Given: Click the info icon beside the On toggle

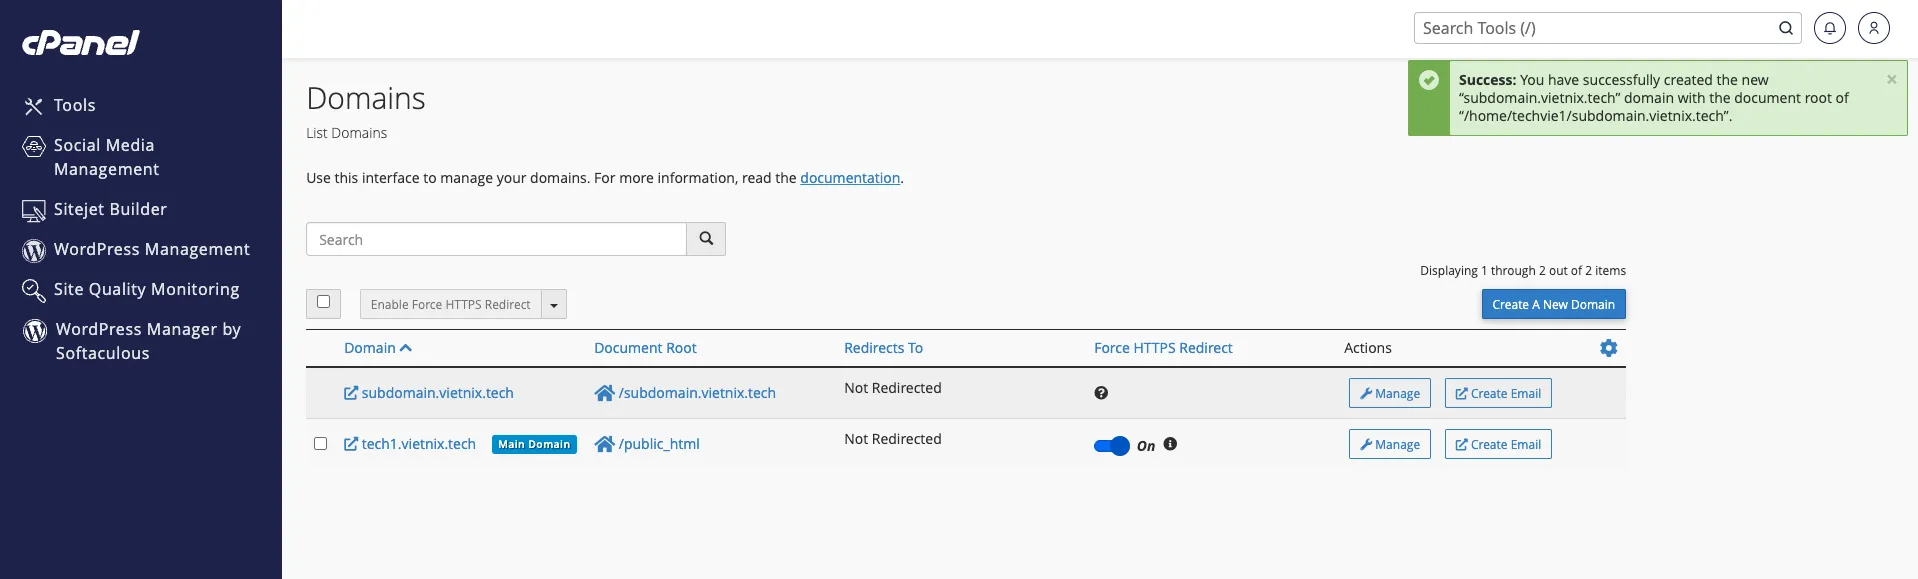Looking at the screenshot, I should pos(1170,444).
